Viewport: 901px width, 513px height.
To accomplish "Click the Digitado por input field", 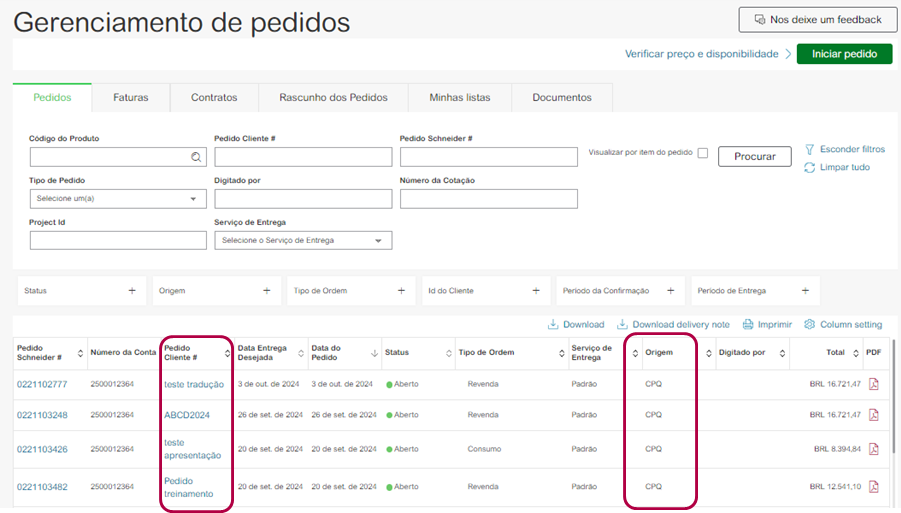I will (x=303, y=199).
